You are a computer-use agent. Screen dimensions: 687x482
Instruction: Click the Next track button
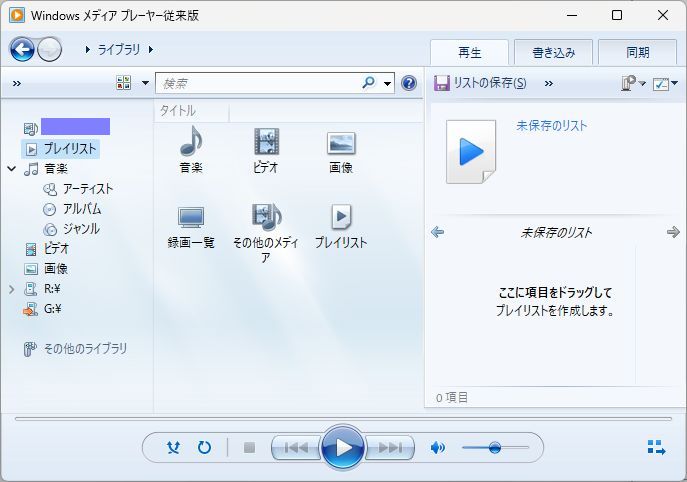coord(390,447)
